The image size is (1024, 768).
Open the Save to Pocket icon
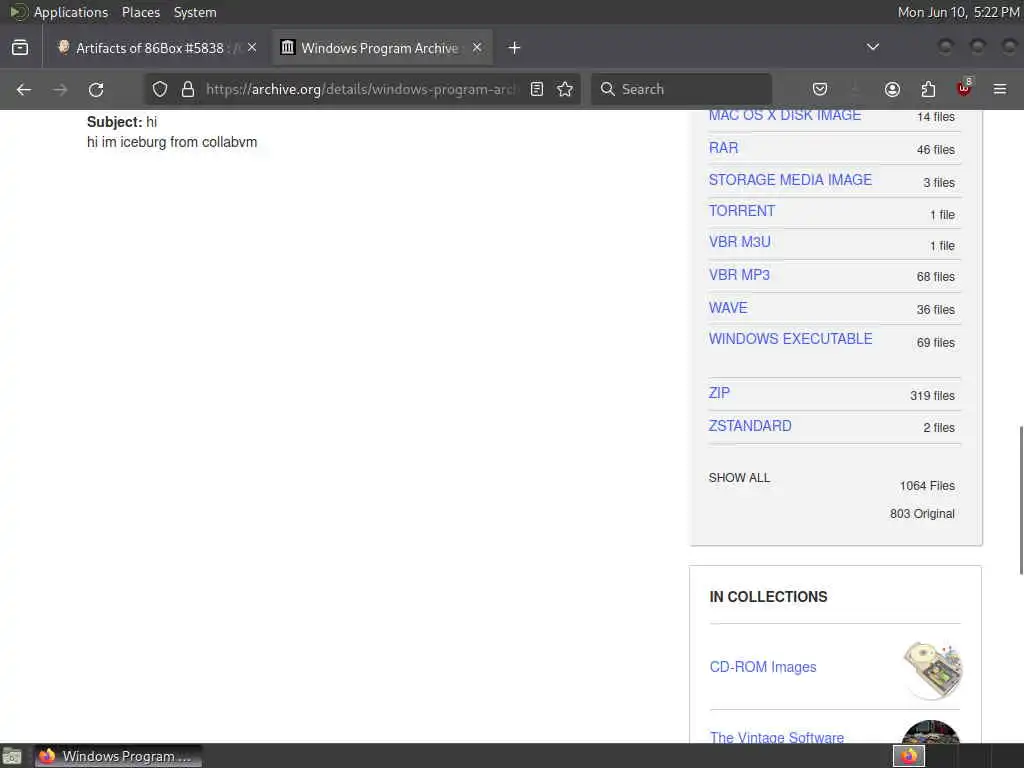click(820, 89)
